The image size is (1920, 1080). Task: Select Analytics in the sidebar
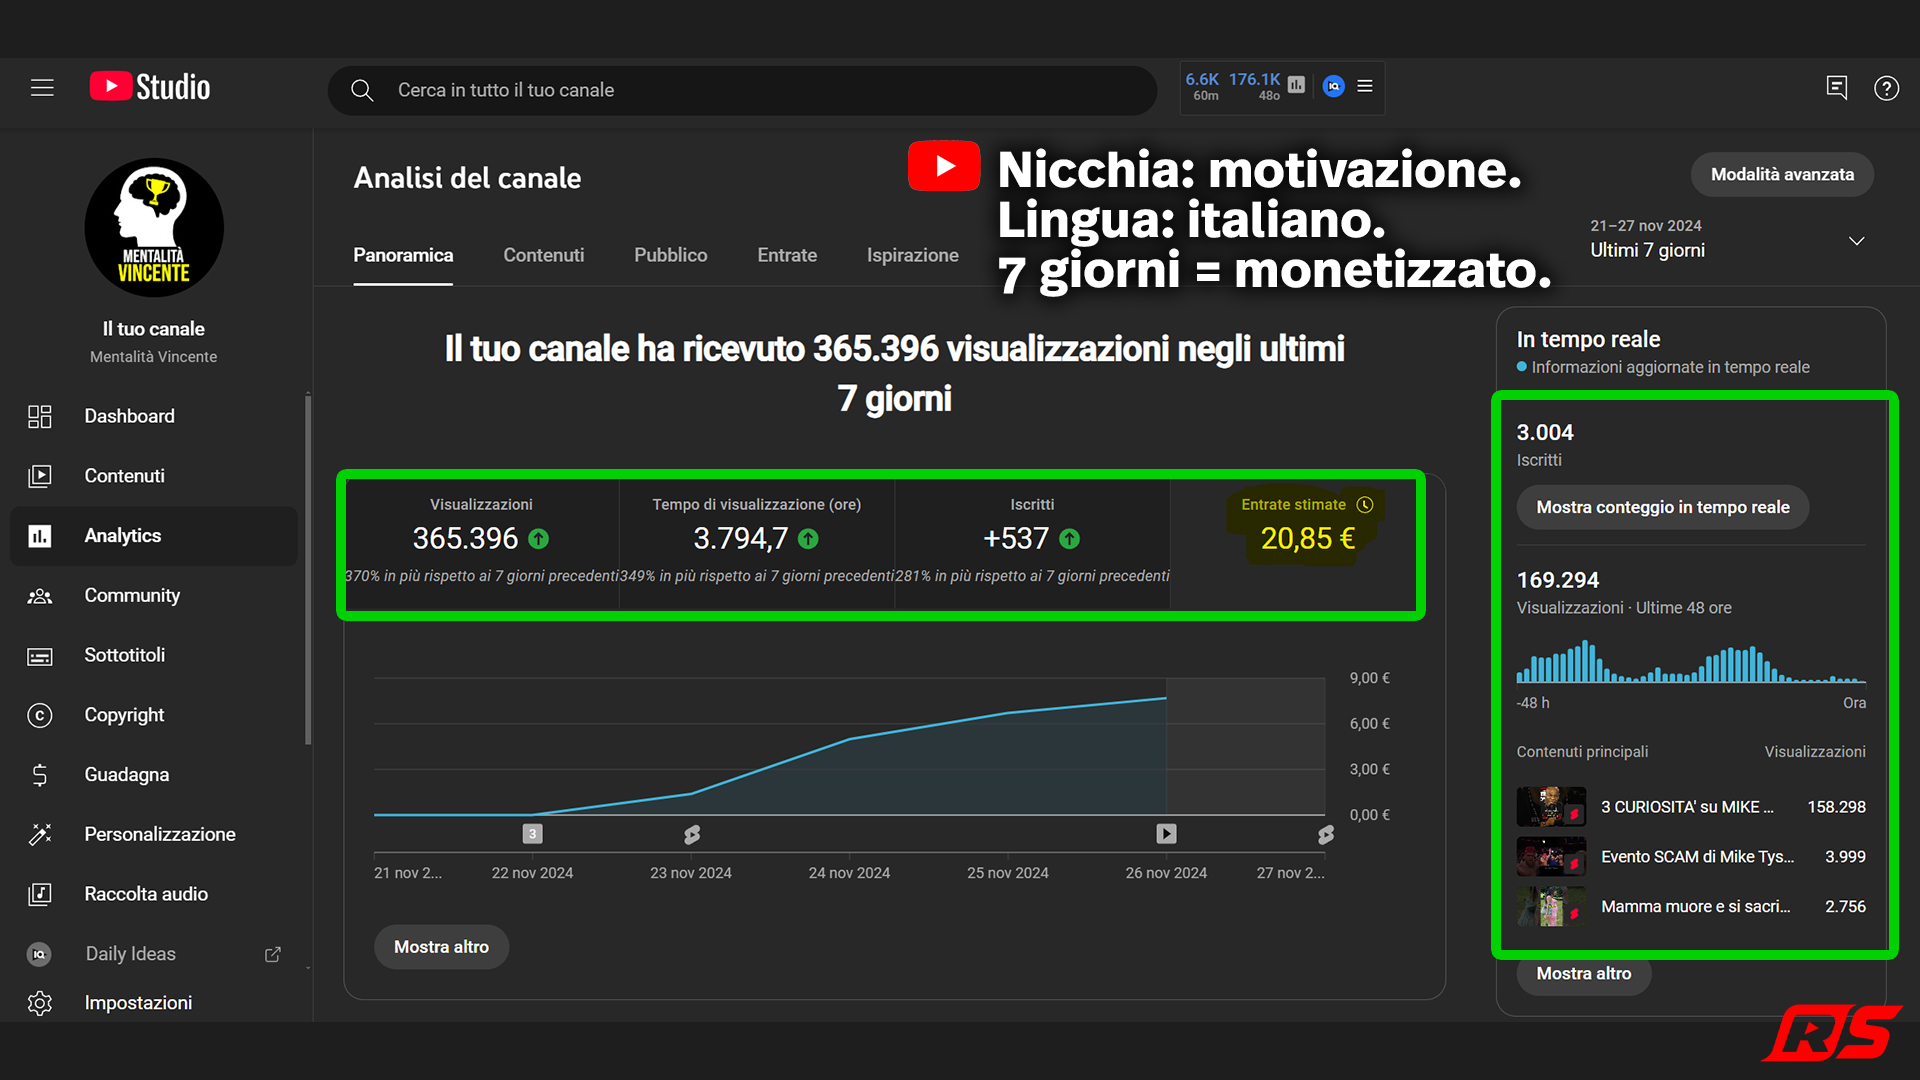154,536
